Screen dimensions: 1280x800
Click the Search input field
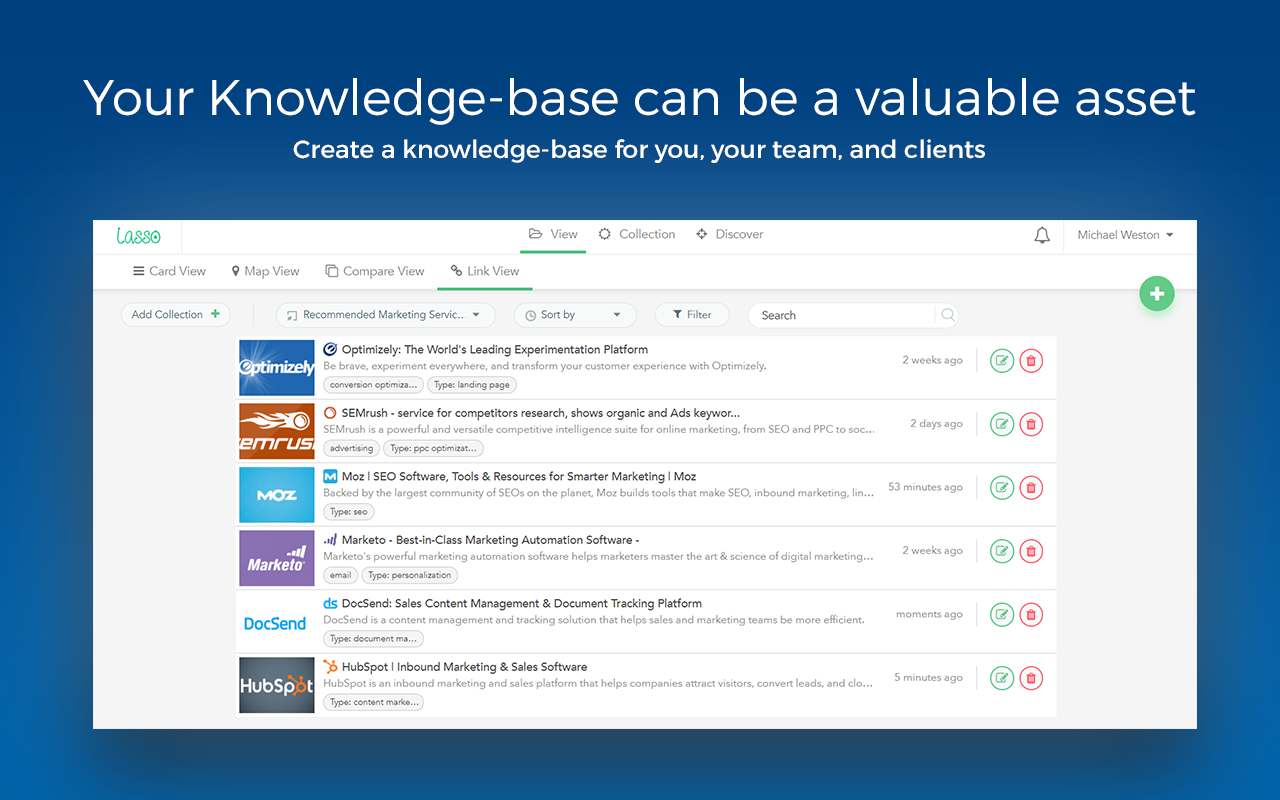point(841,315)
